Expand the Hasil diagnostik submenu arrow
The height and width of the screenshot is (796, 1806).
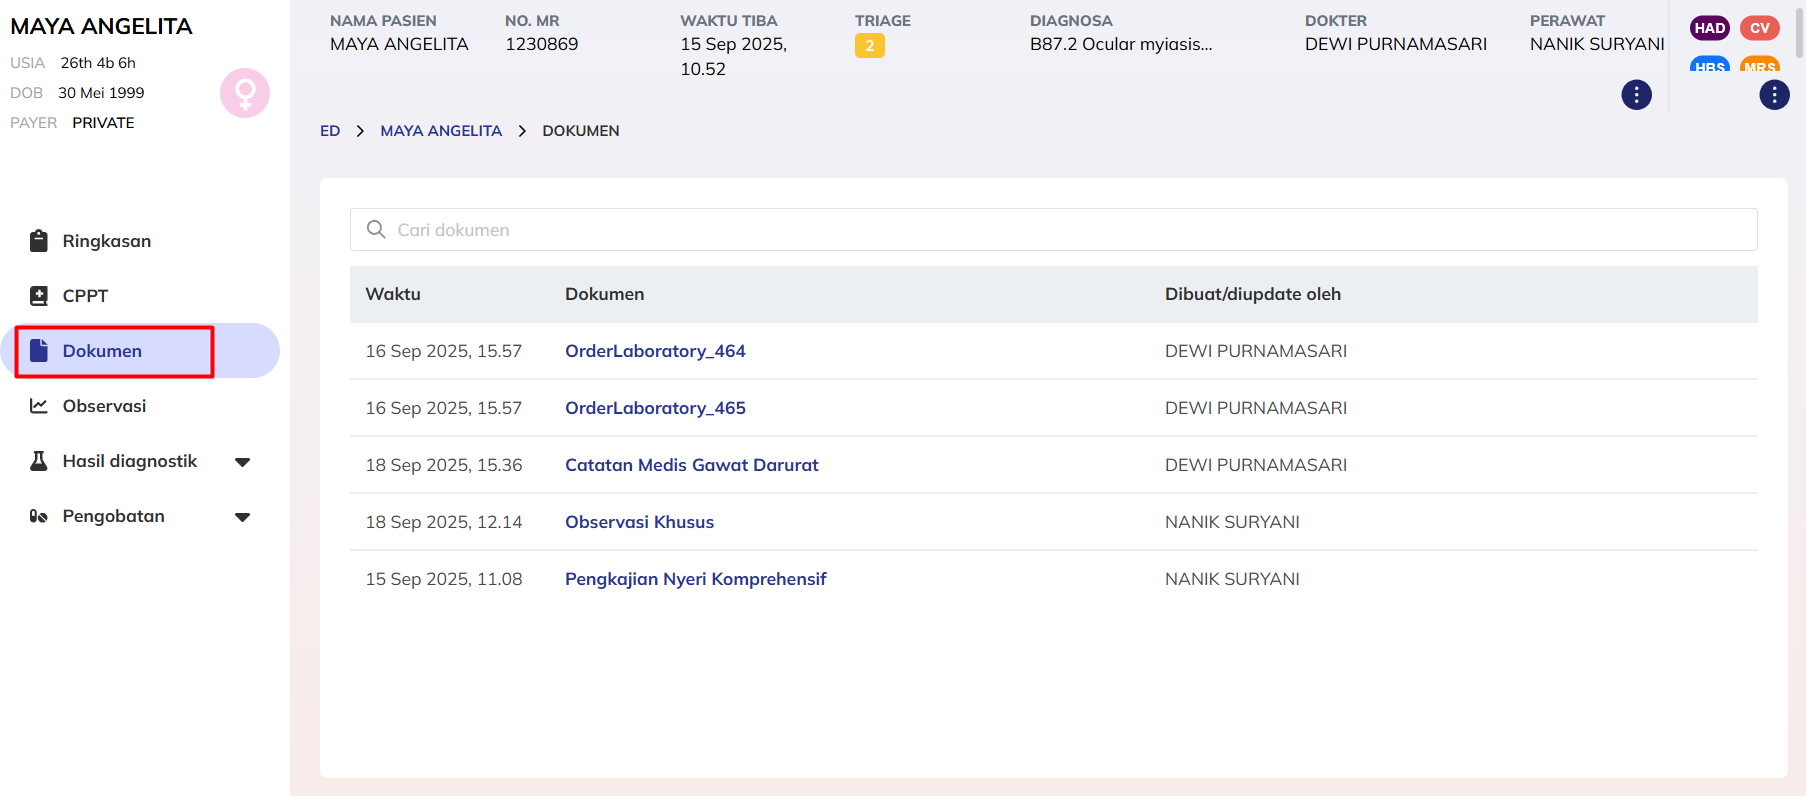coord(242,462)
